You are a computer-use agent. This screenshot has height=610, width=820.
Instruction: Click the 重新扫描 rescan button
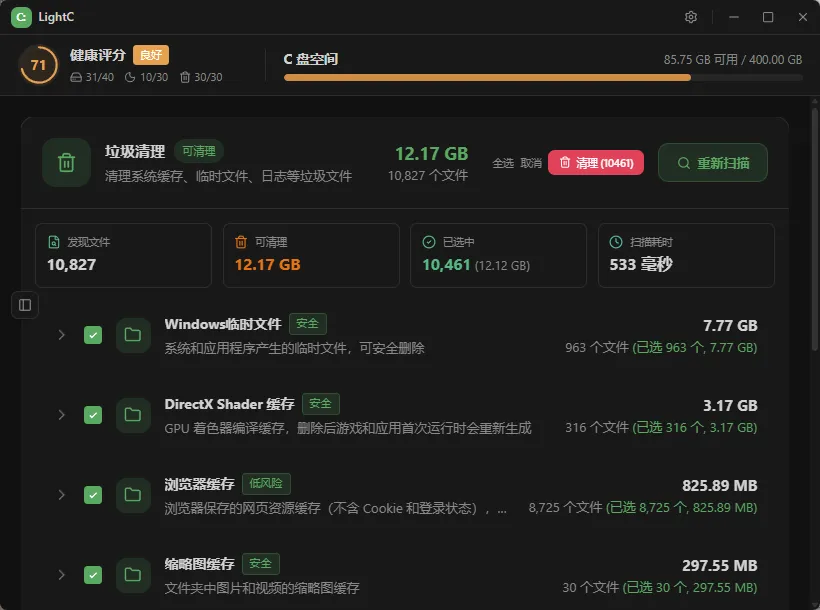(x=713, y=163)
